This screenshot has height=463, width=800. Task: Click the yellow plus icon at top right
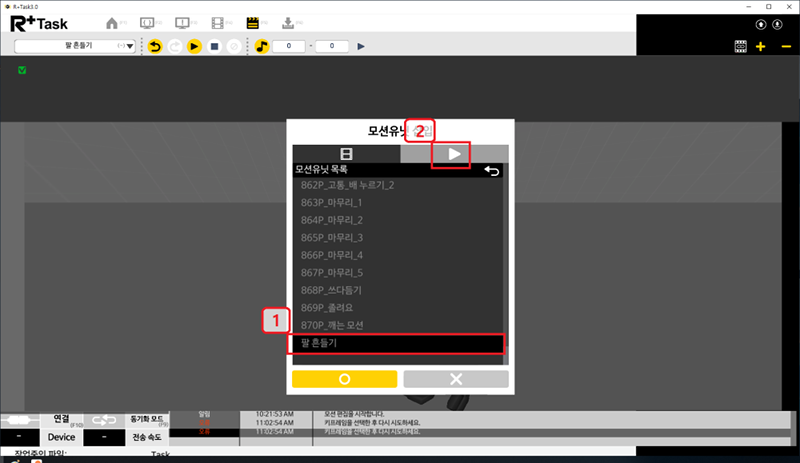pyautogui.click(x=761, y=47)
